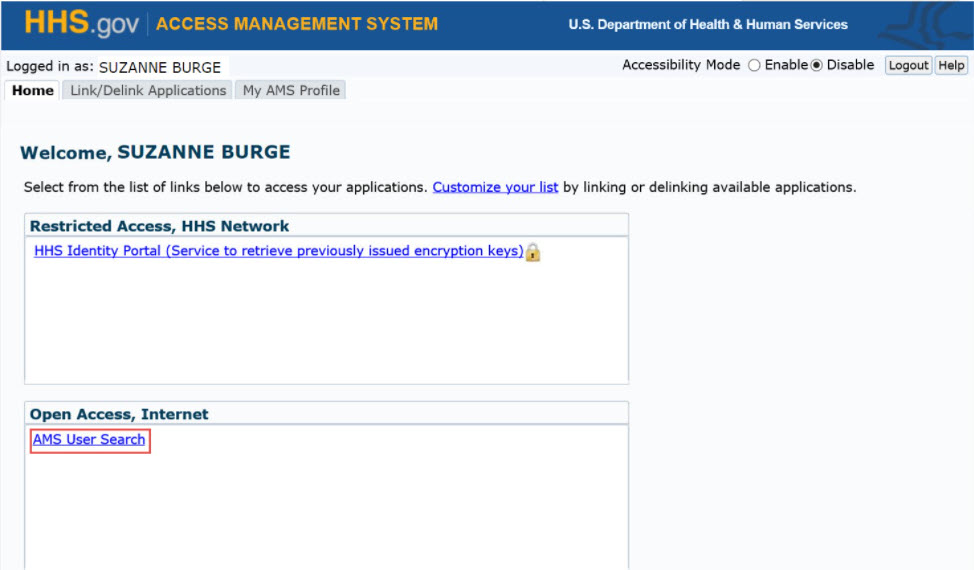Launch the AMS User Search link
This screenshot has width=974, height=570.
(x=89, y=439)
